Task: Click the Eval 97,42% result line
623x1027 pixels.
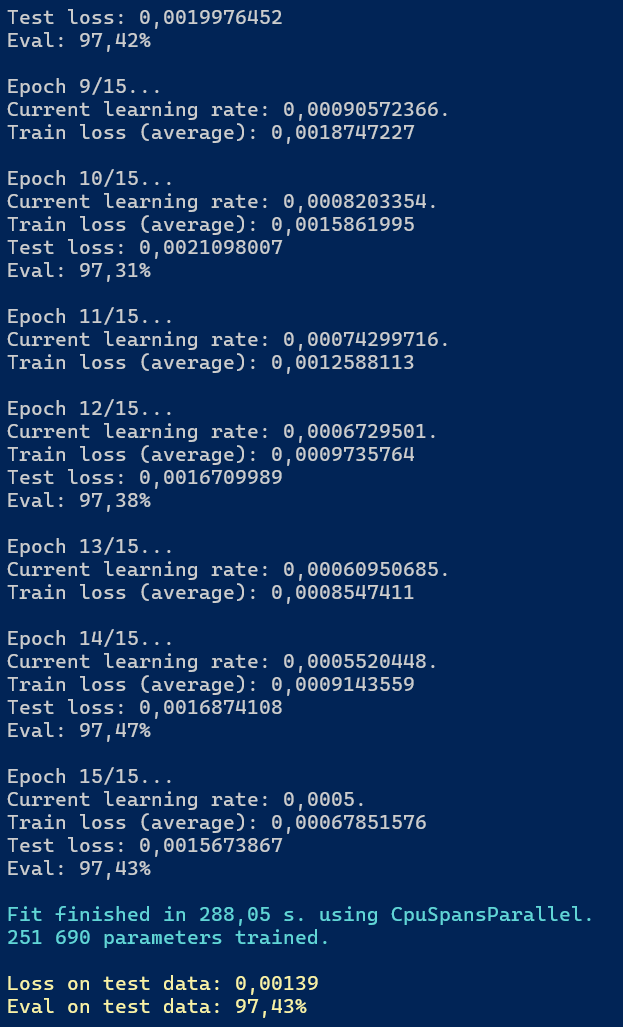Action: pos(79,41)
